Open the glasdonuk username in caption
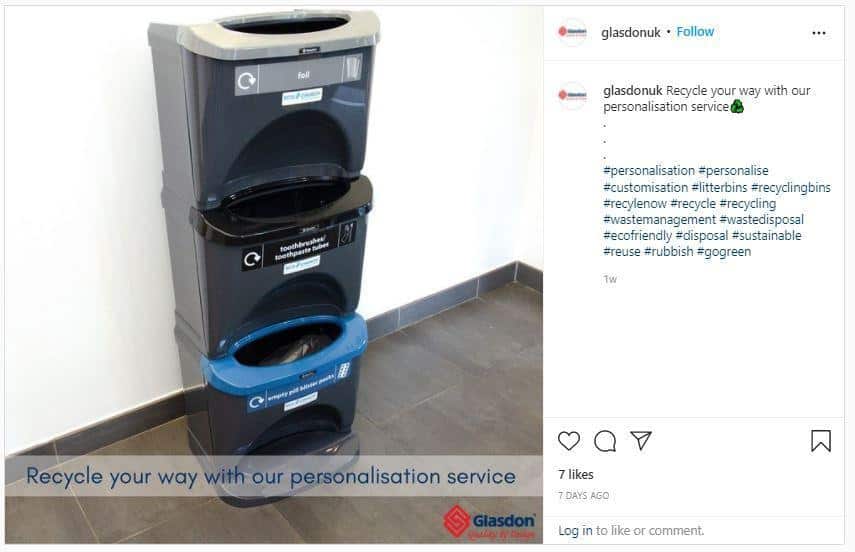Viewport: 855px width, 552px height. 633,91
